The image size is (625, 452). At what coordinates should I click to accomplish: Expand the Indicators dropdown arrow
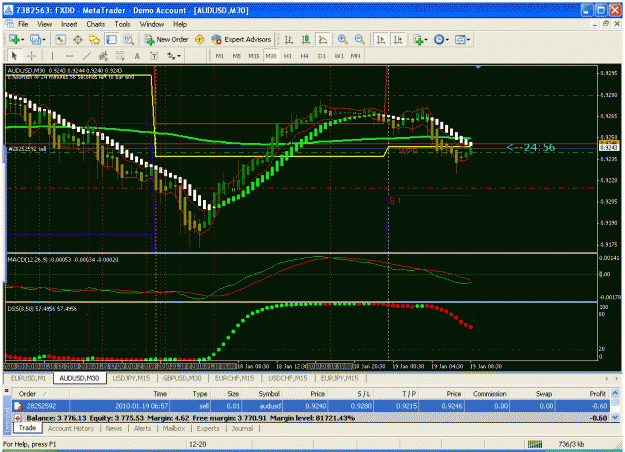pos(426,40)
